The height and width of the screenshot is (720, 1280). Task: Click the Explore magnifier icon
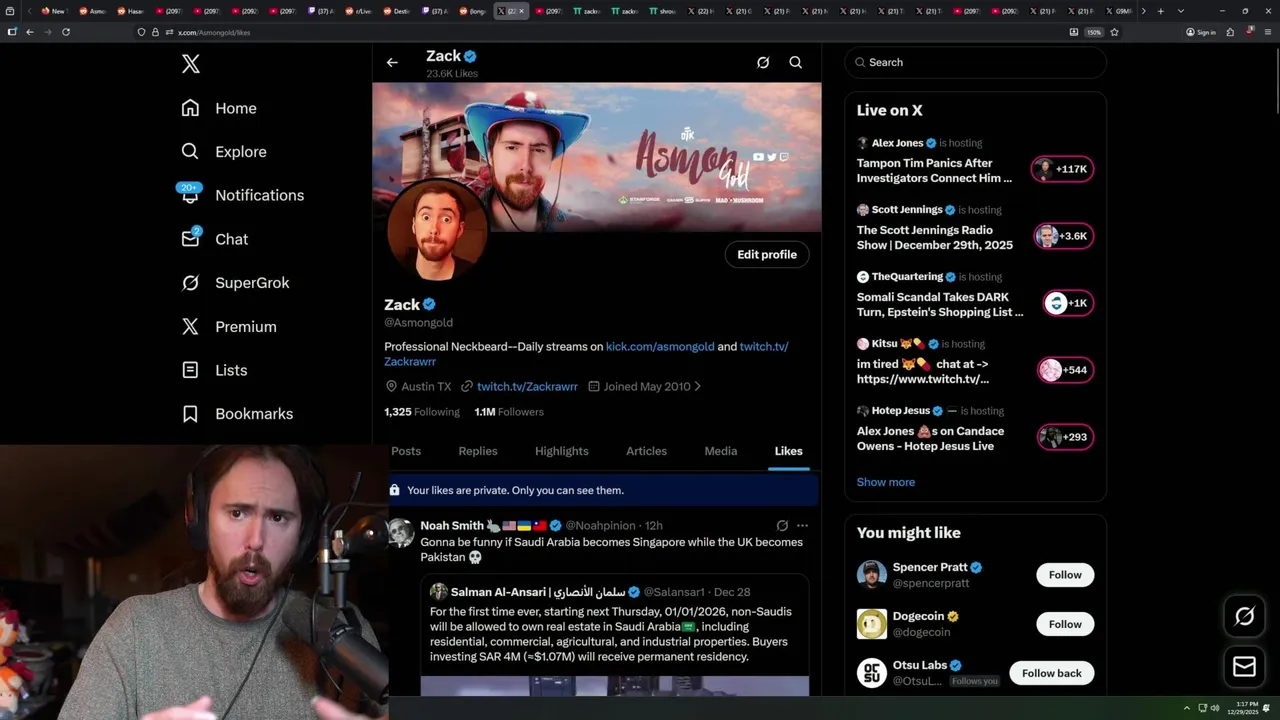click(190, 152)
